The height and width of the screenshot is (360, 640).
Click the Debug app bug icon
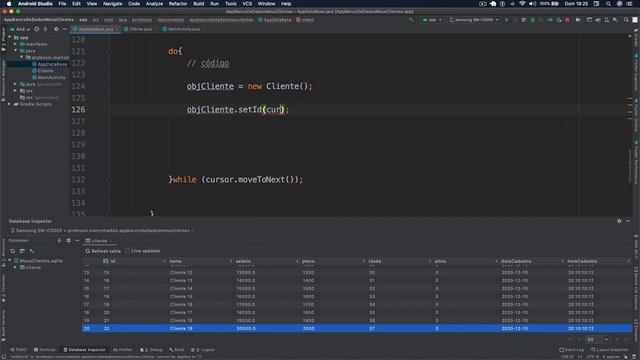(532, 20)
